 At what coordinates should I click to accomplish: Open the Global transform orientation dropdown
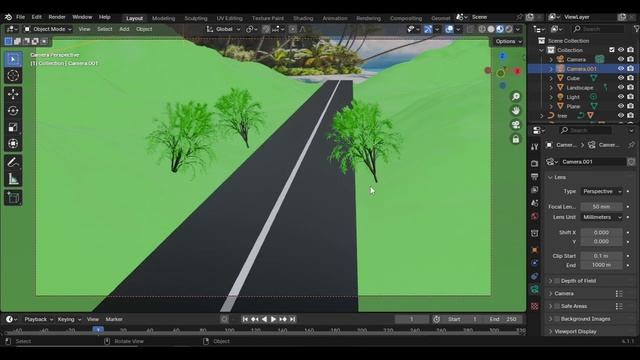223,29
